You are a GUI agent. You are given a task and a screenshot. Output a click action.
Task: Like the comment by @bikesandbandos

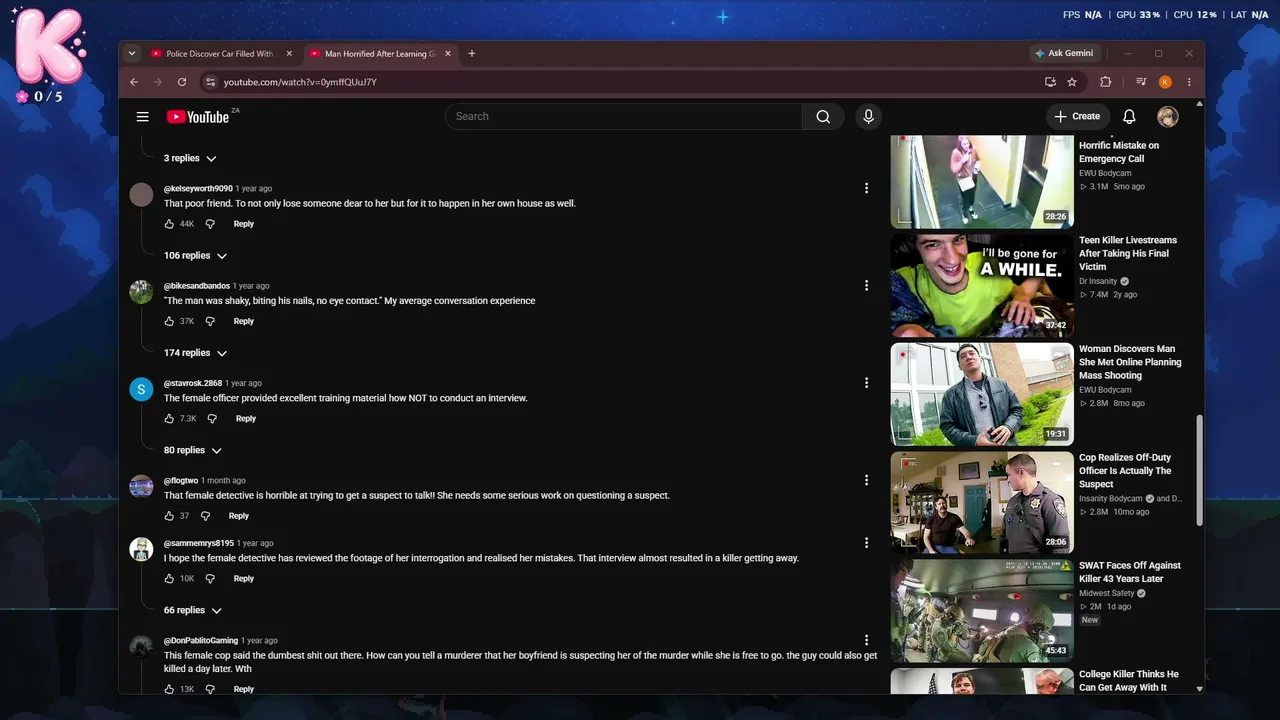169,321
